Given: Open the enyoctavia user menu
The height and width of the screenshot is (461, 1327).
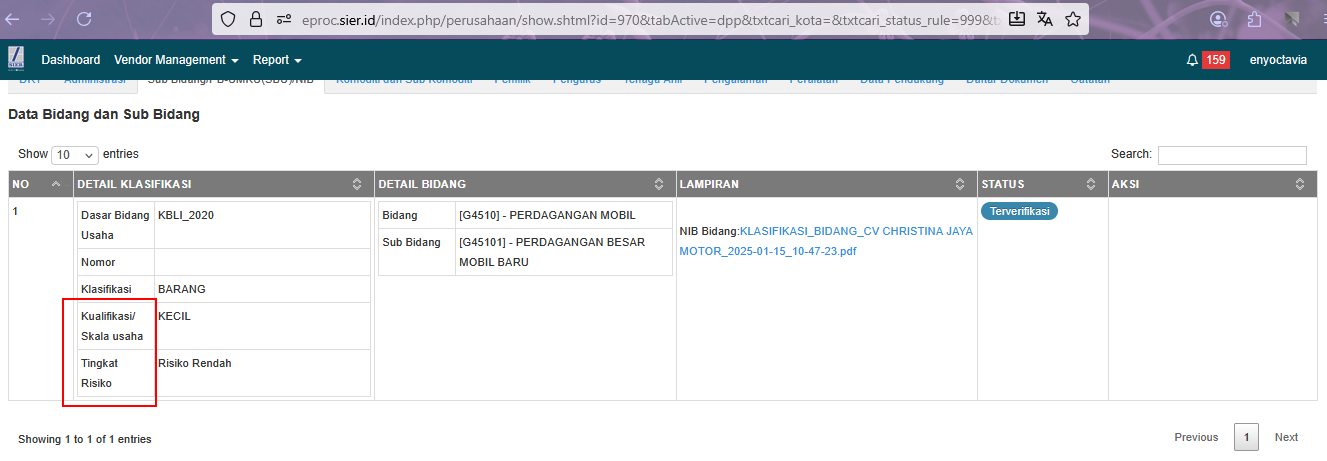Looking at the screenshot, I should click(x=1278, y=60).
